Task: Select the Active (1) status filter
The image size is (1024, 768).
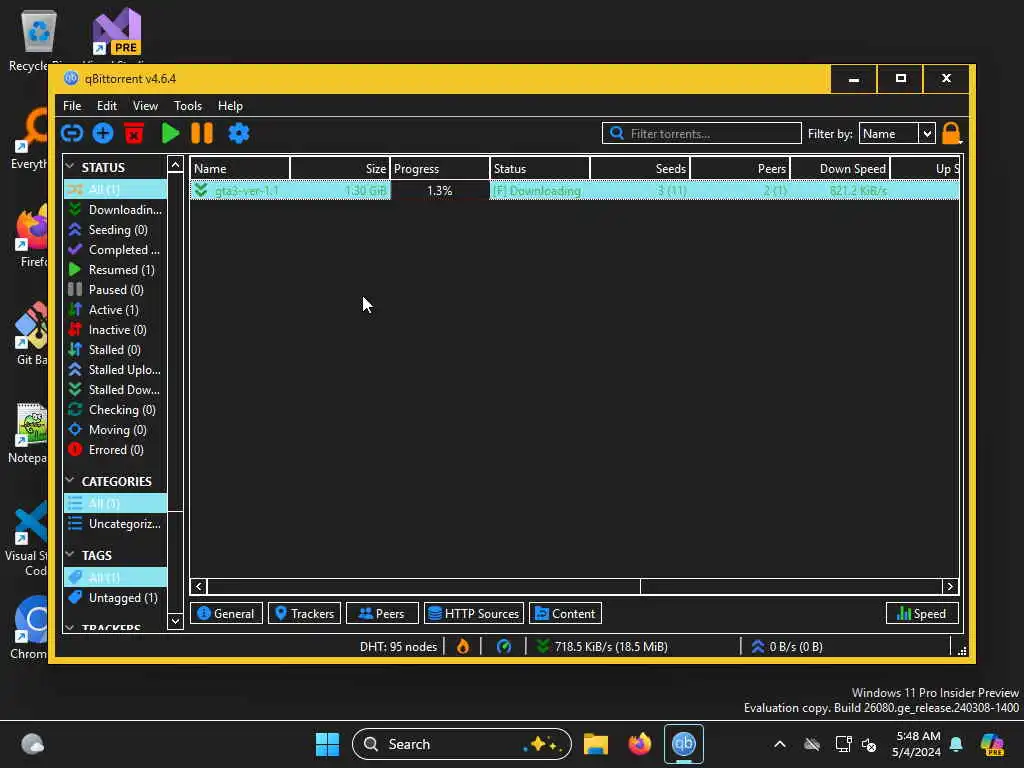Action: click(x=115, y=310)
